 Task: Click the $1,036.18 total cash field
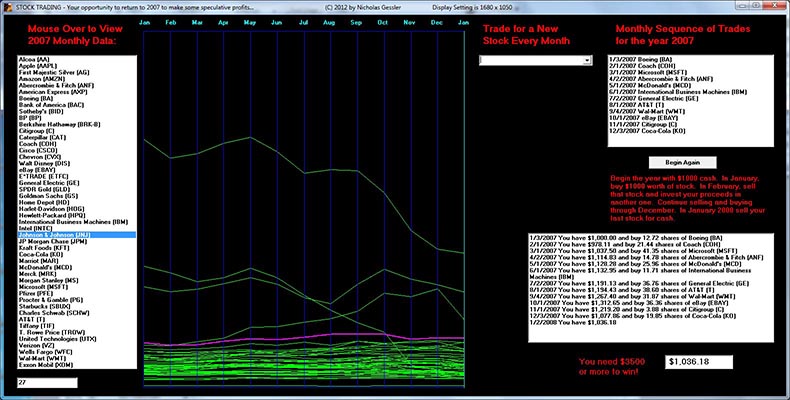(699, 362)
